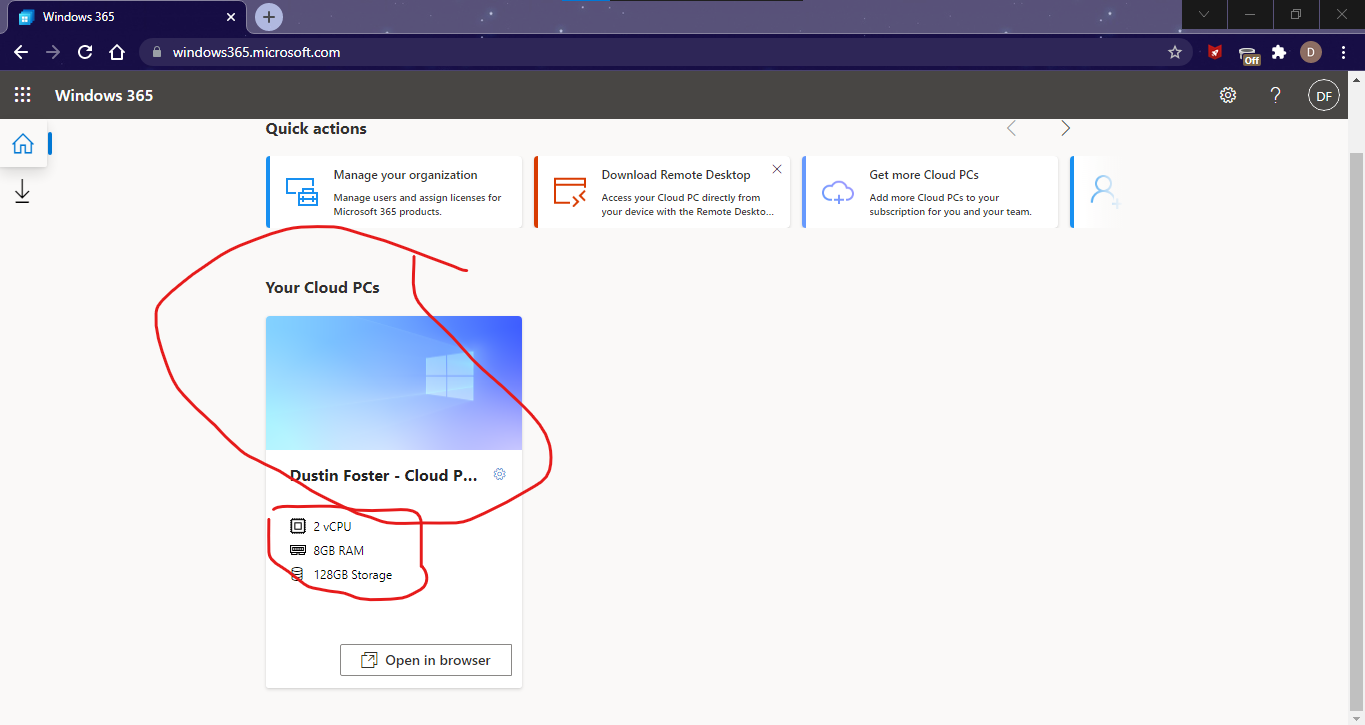Click the windows365.microsoft.com address bar

[665, 52]
